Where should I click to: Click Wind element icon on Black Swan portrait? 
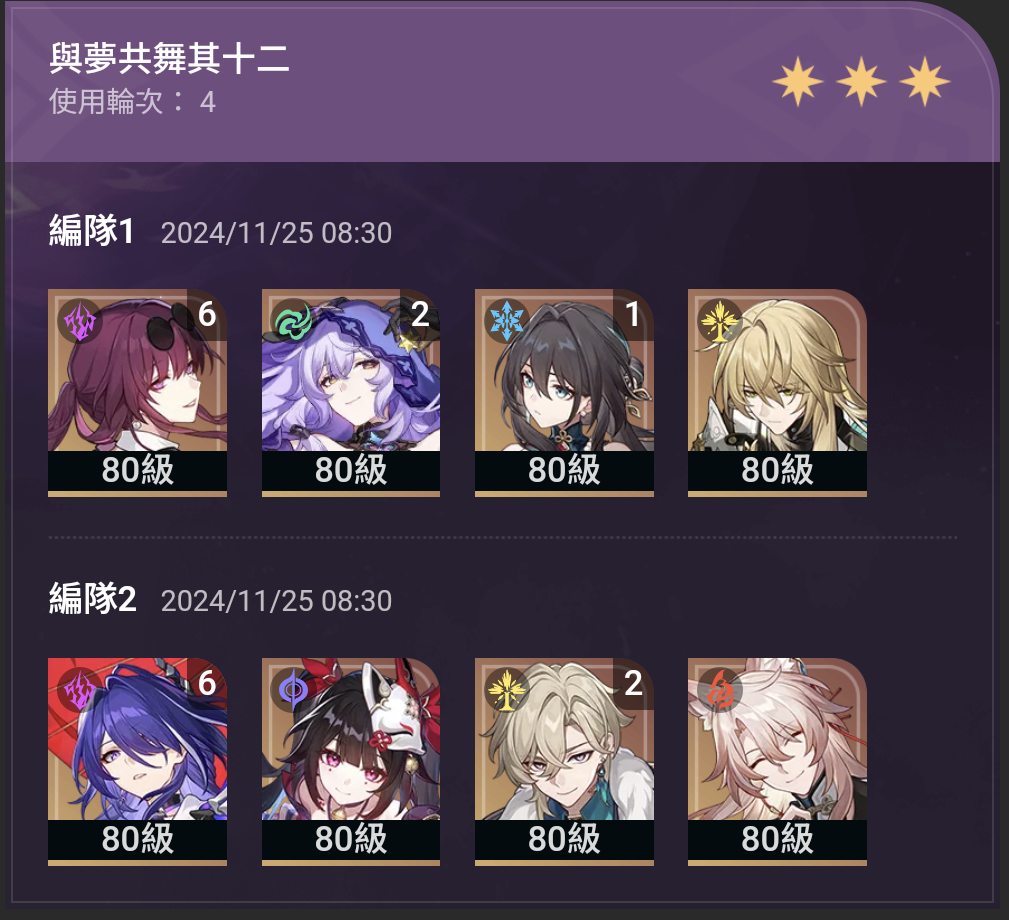(x=292, y=320)
